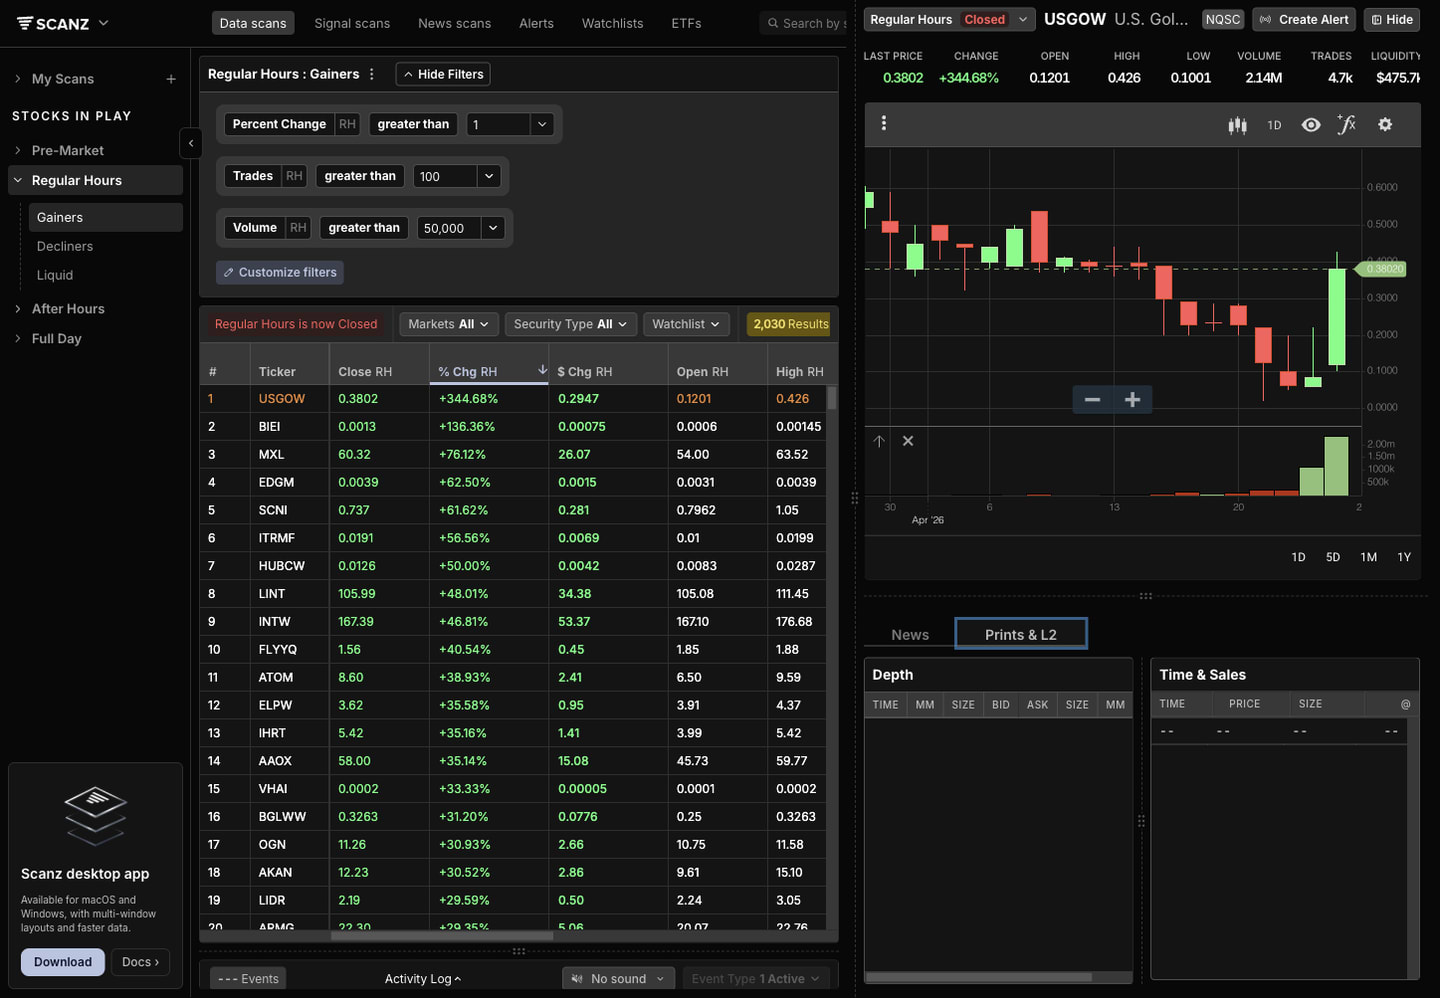The width and height of the screenshot is (1440, 998).
Task: Open the fx indicators menu on the chart
Action: (1347, 125)
